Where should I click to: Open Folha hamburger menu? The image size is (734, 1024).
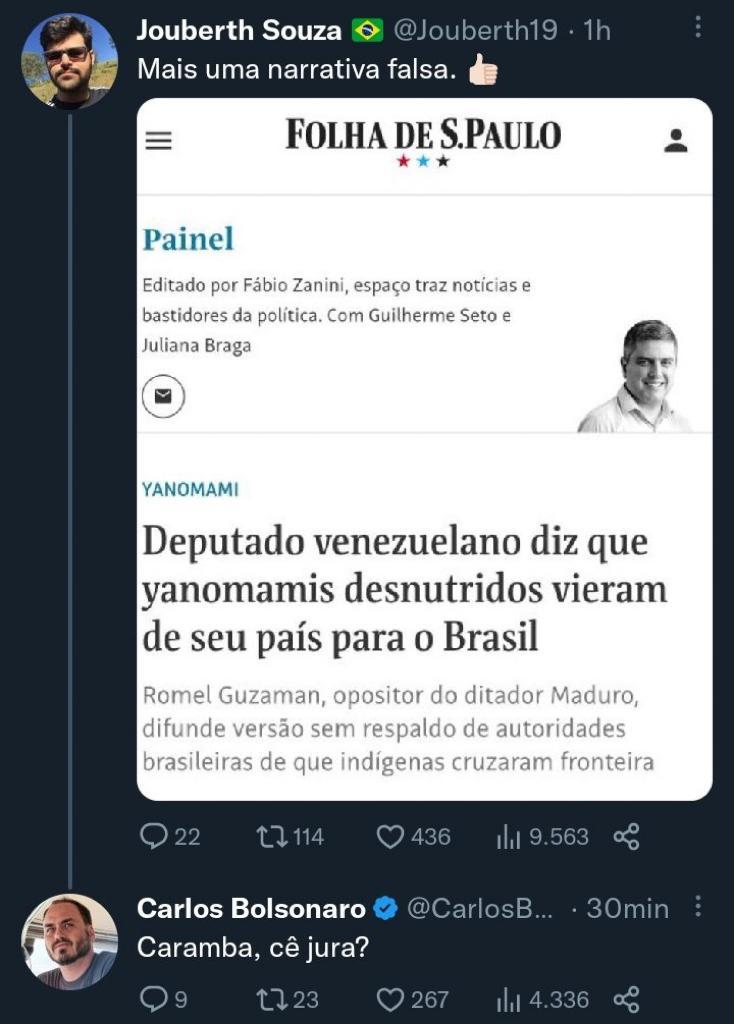pyautogui.click(x=159, y=142)
